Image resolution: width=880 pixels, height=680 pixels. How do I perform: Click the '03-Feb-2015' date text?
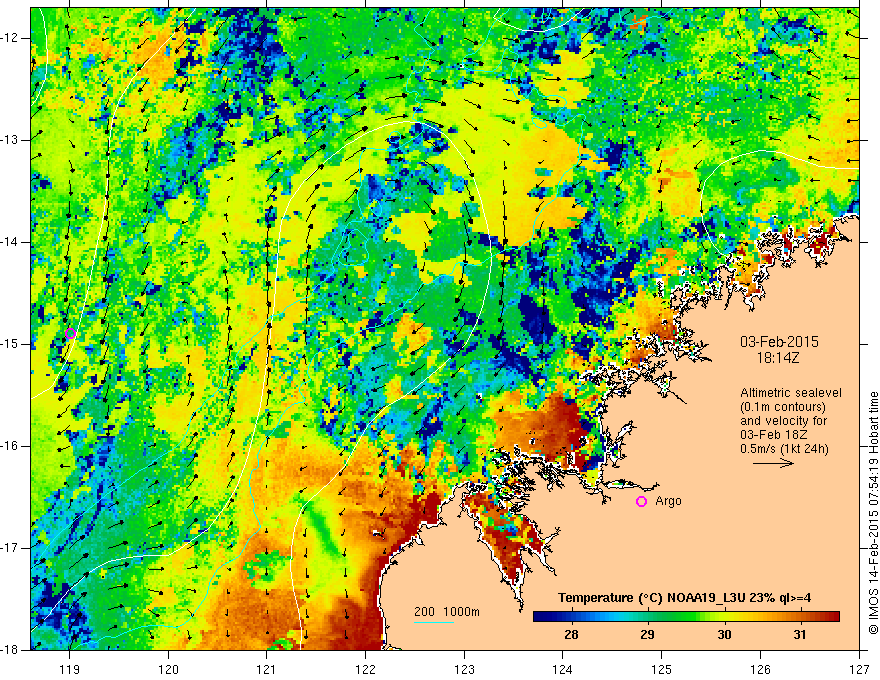click(x=779, y=342)
